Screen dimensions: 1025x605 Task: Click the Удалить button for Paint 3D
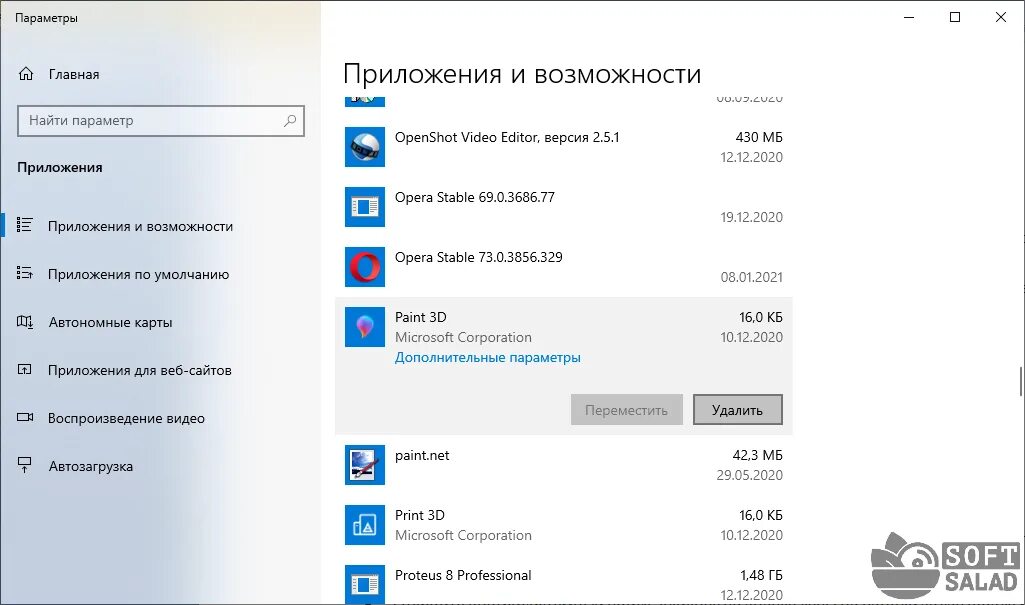point(737,410)
